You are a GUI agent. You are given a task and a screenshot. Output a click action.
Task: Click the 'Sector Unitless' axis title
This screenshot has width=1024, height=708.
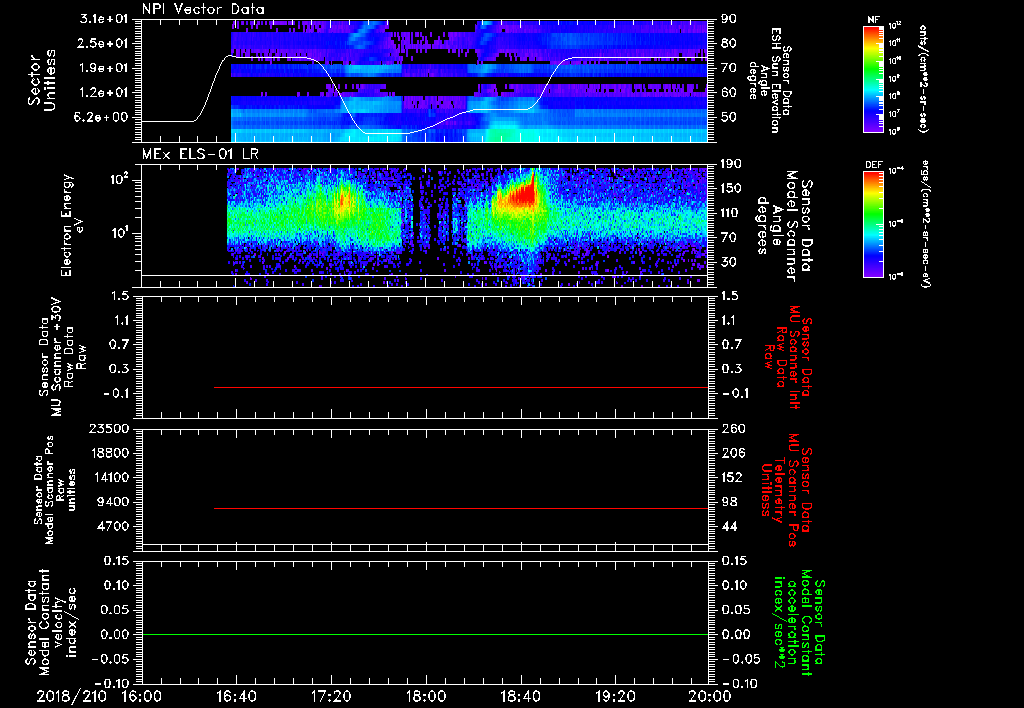[42, 80]
